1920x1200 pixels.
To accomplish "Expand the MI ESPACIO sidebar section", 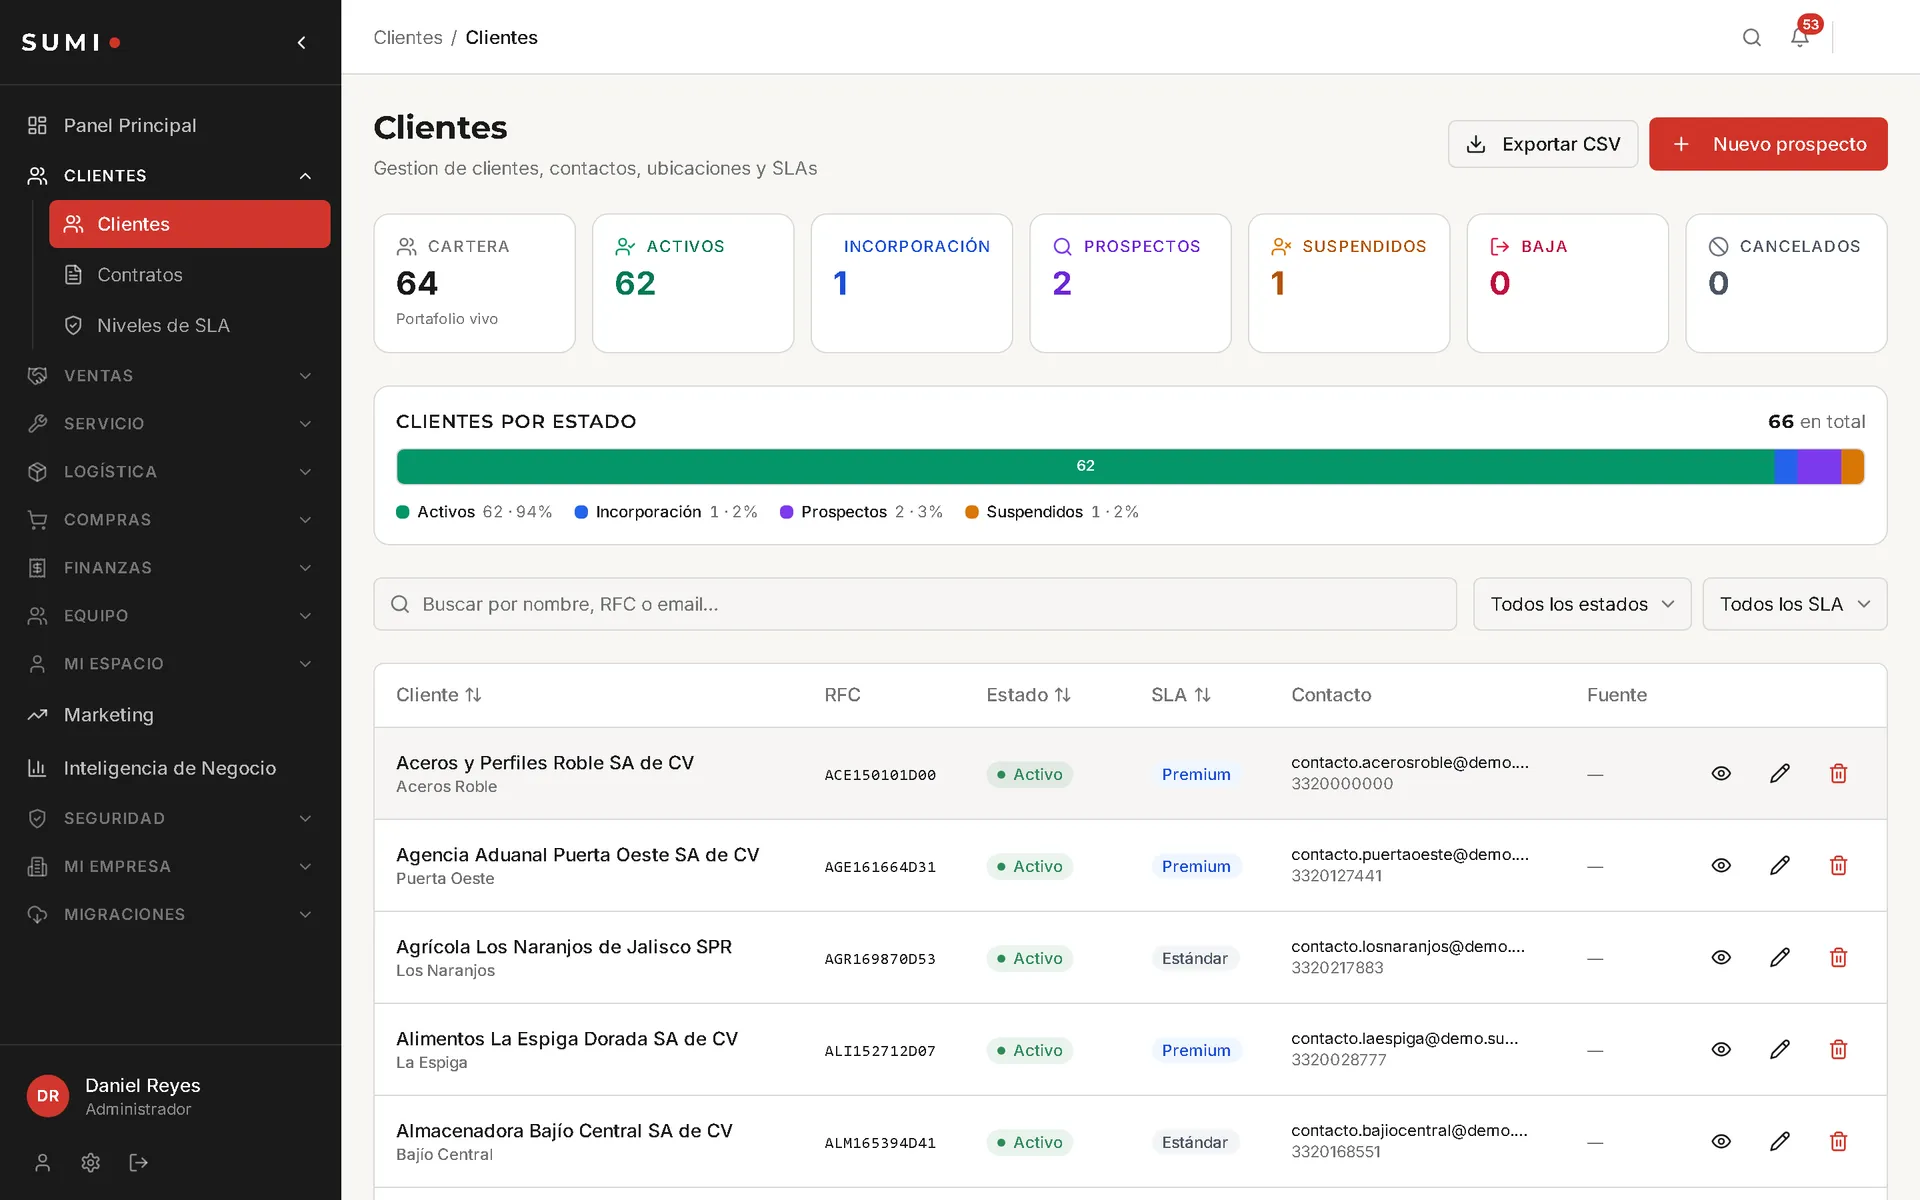I will tap(170, 664).
